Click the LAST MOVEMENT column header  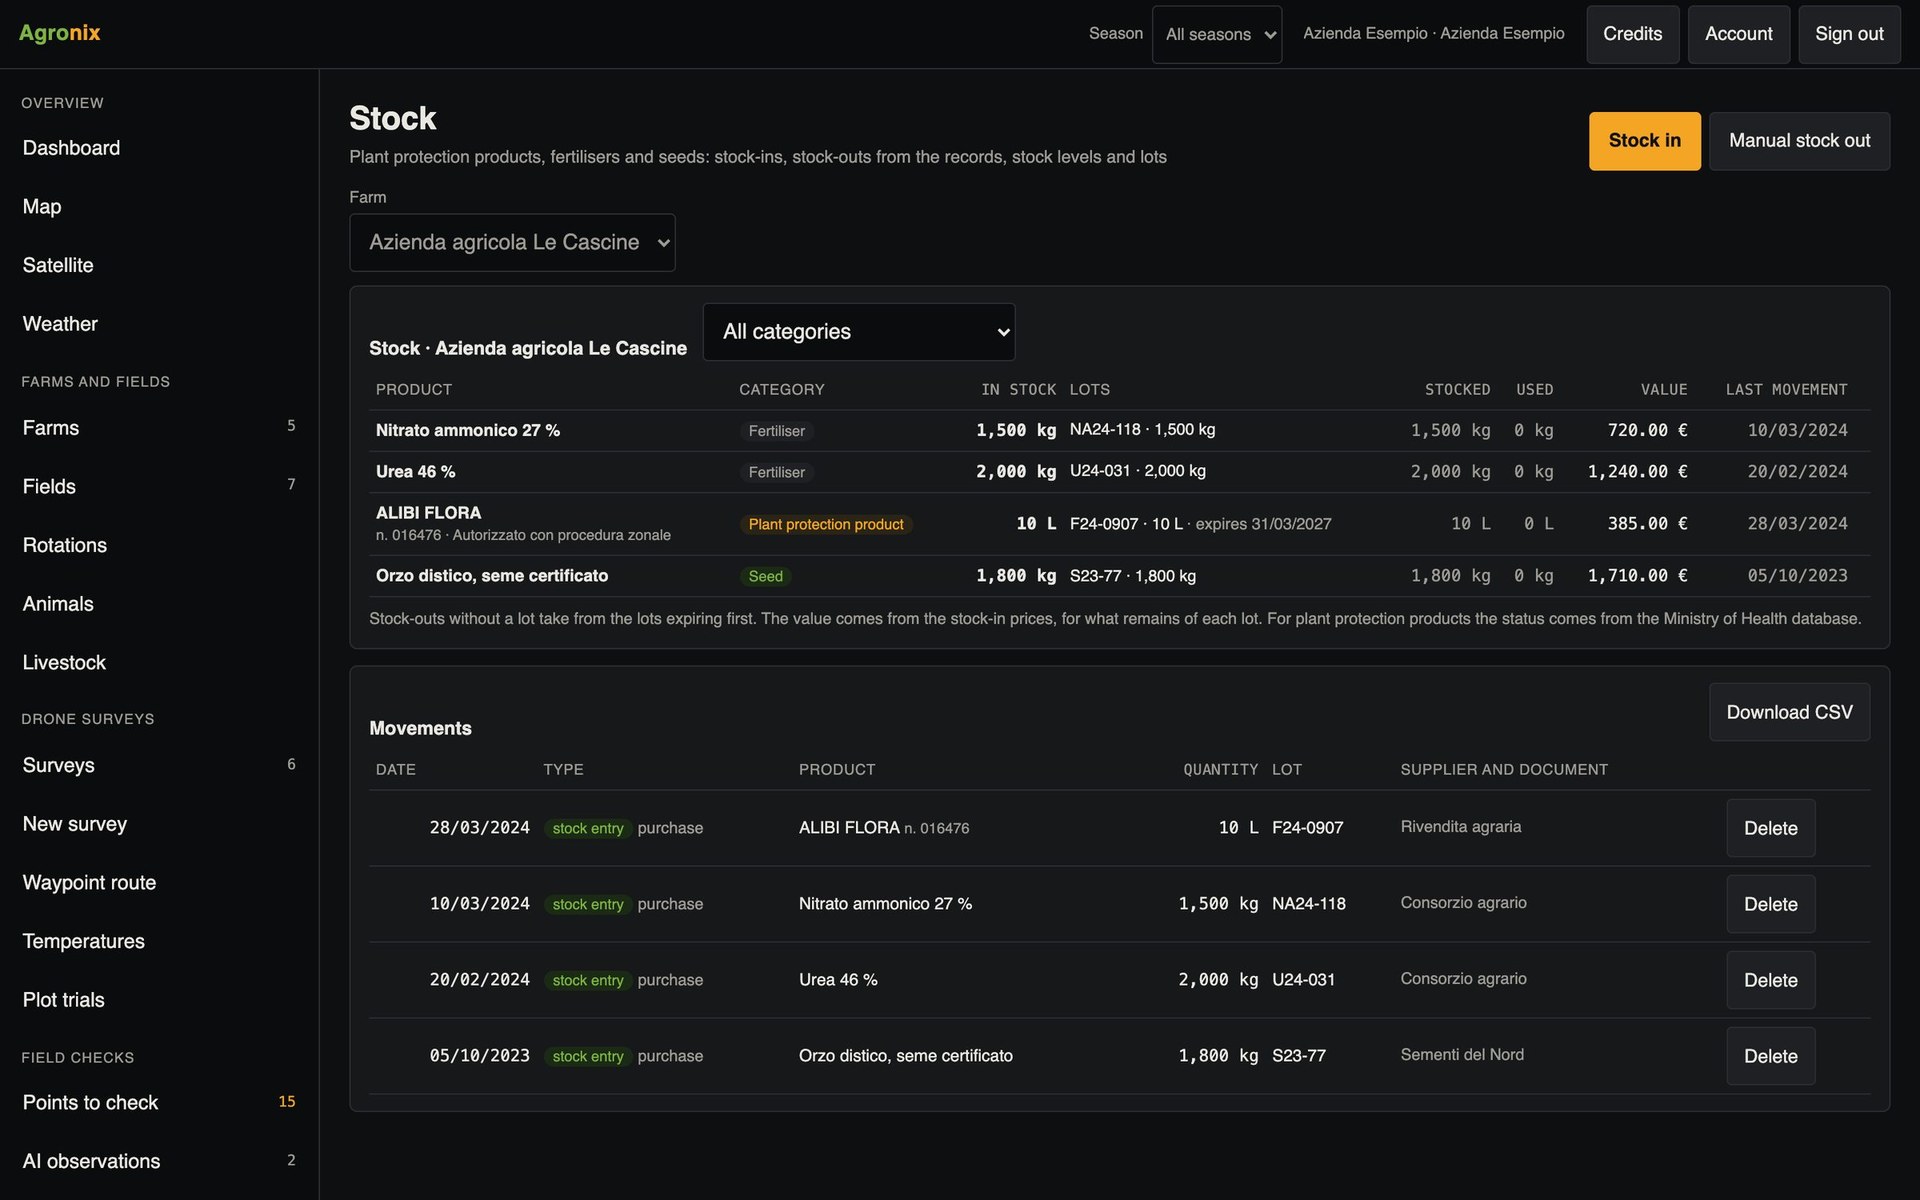[1786, 390]
